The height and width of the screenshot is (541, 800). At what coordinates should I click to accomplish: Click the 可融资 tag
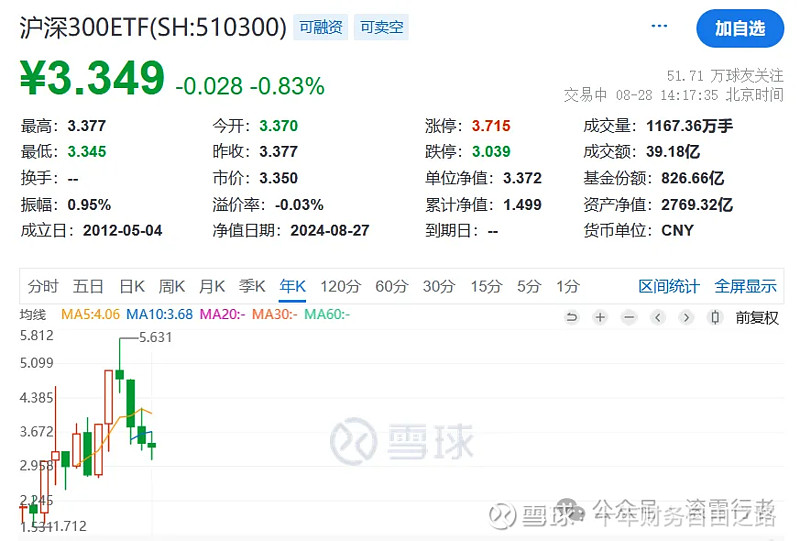click(x=320, y=27)
